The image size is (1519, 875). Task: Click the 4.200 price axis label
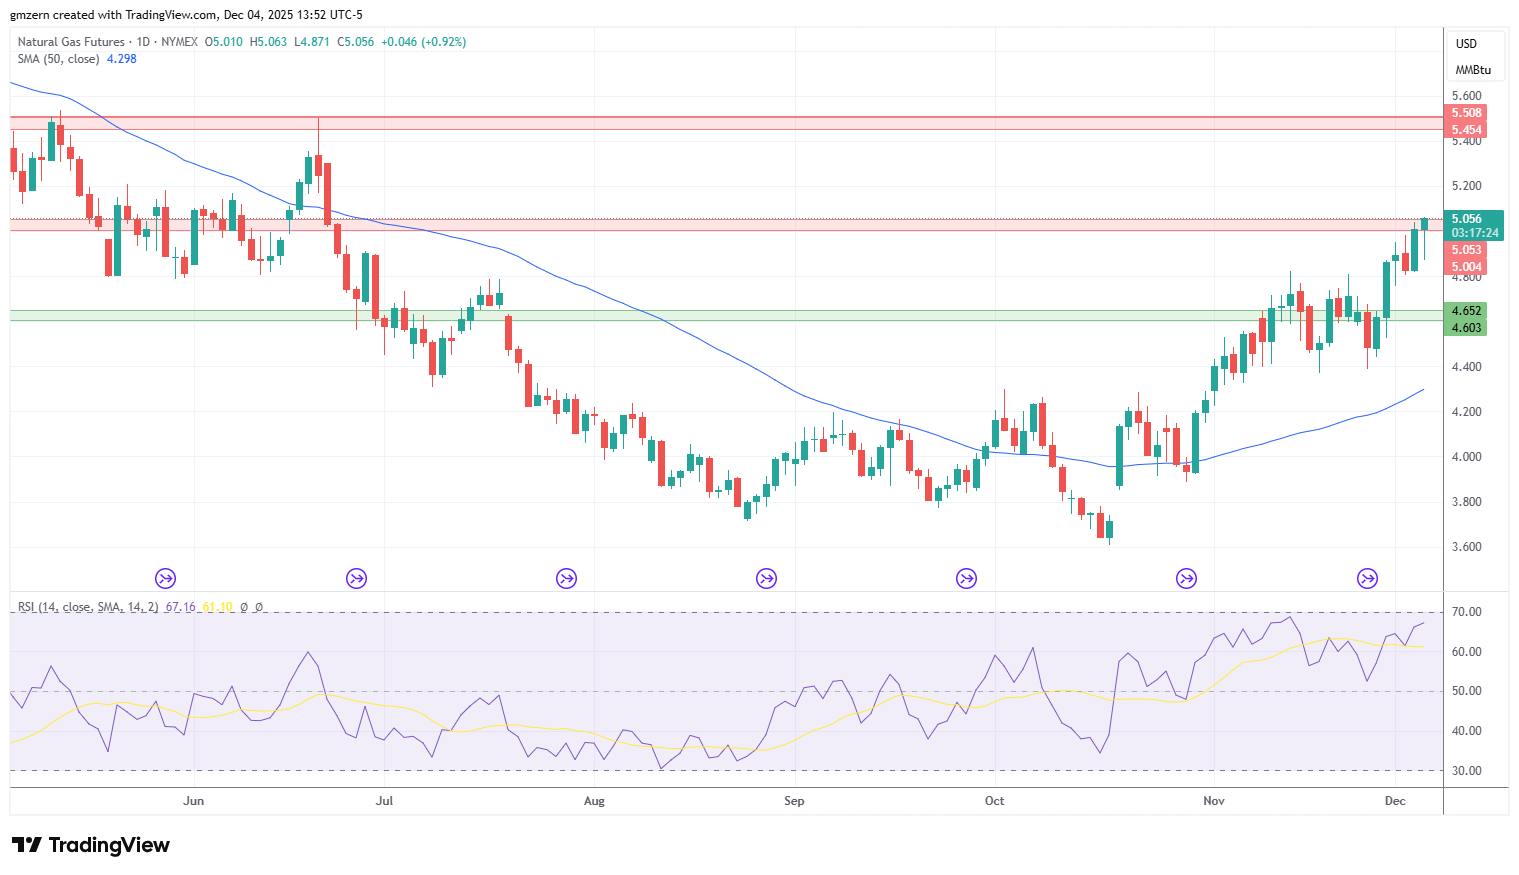(1467, 412)
